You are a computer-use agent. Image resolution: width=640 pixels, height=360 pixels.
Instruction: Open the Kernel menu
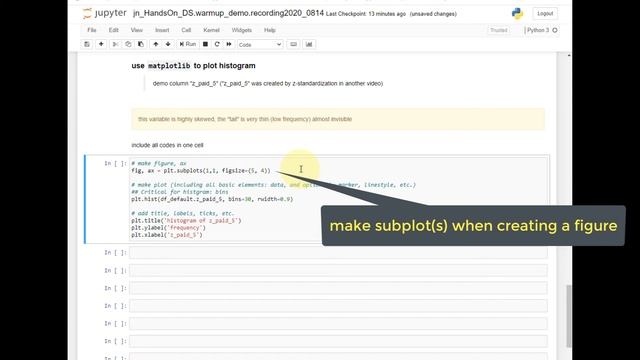211,30
